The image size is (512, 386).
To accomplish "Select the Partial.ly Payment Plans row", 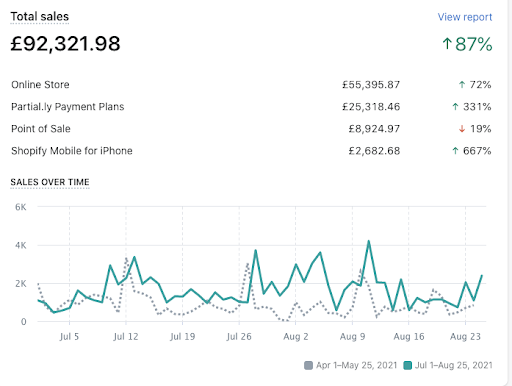I will pos(251,107).
